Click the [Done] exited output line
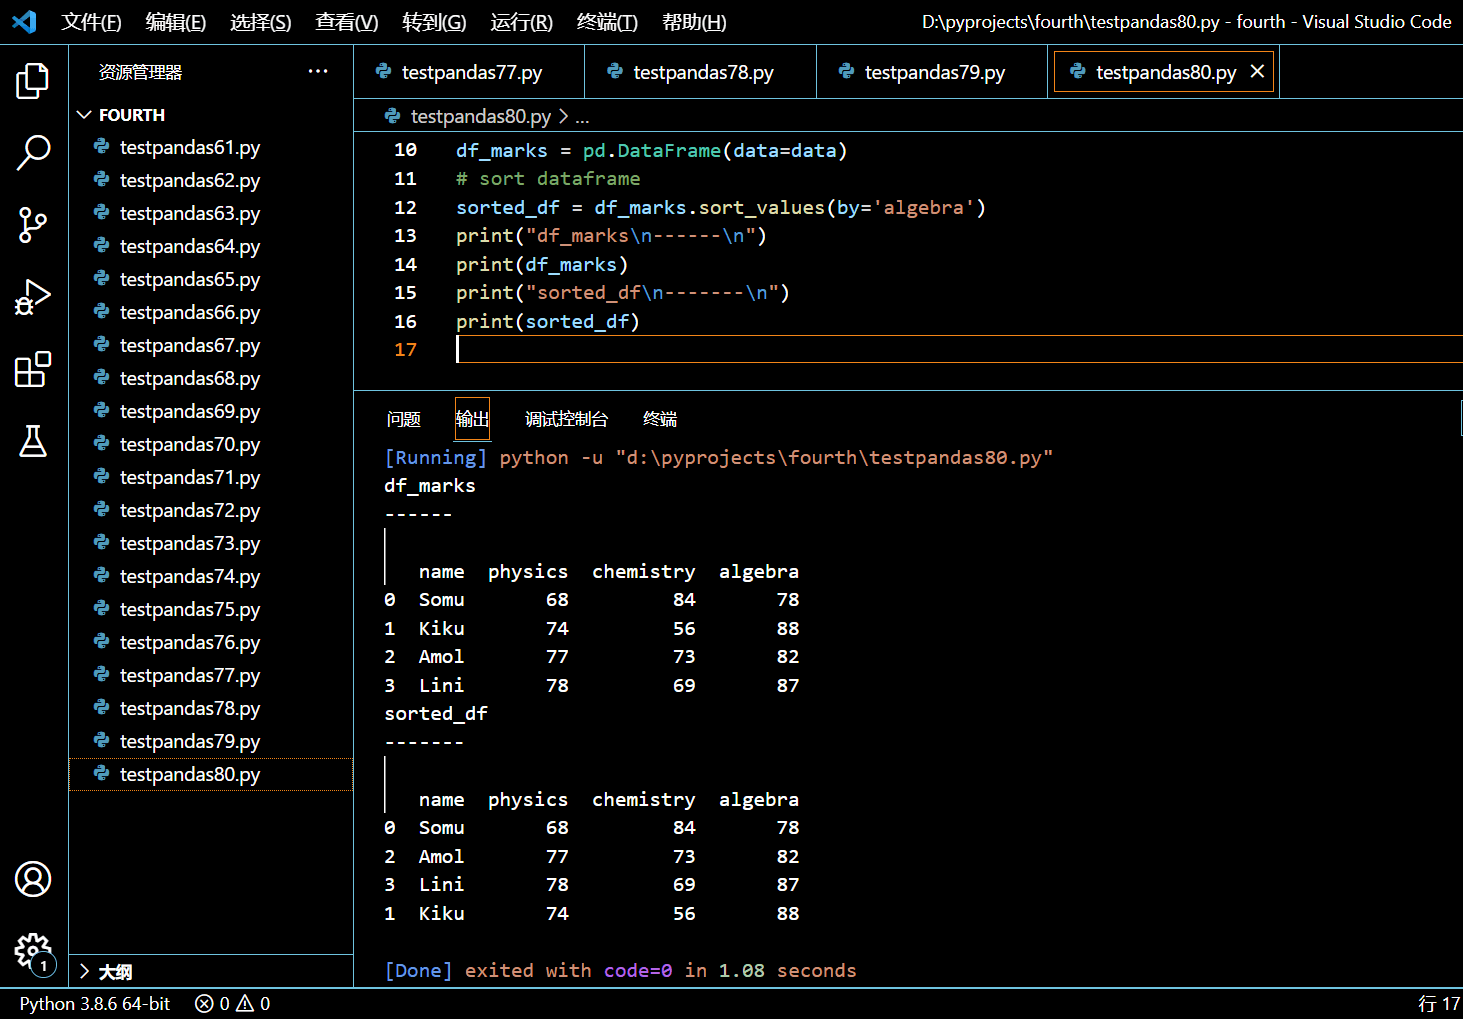This screenshot has height=1019, width=1463. pyautogui.click(x=620, y=971)
